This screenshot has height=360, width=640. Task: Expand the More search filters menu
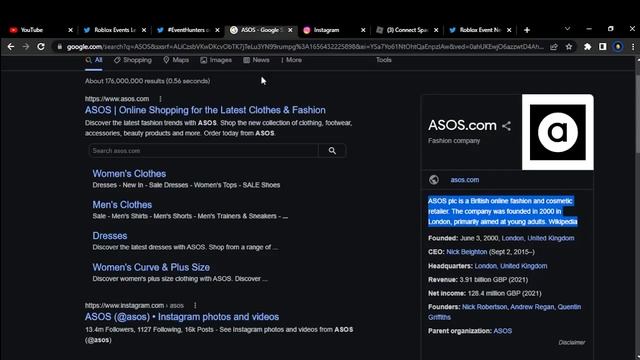point(291,60)
